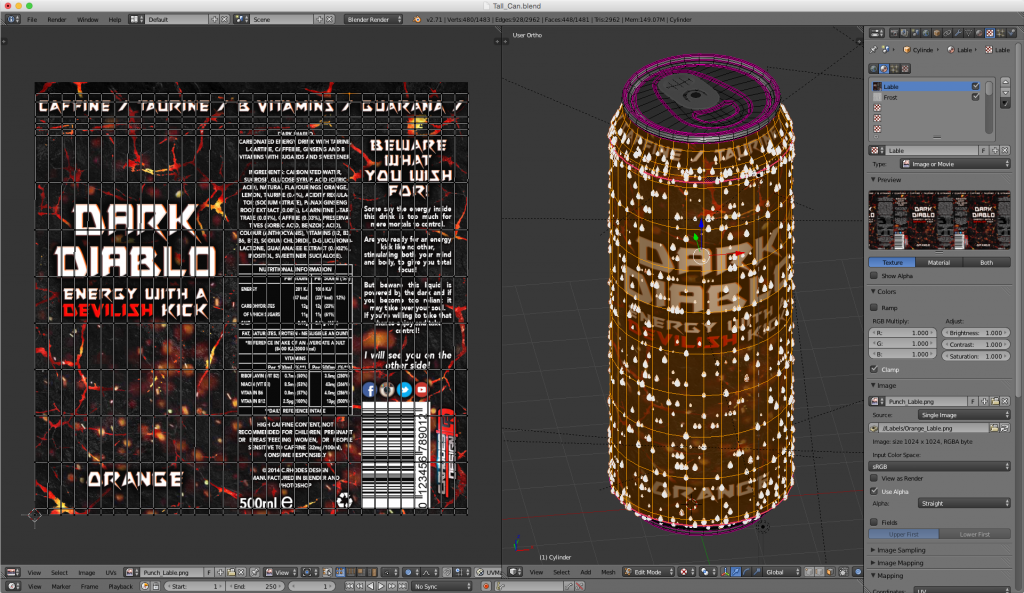Open the Render menu
1024x593 pixels.
click(57, 19)
